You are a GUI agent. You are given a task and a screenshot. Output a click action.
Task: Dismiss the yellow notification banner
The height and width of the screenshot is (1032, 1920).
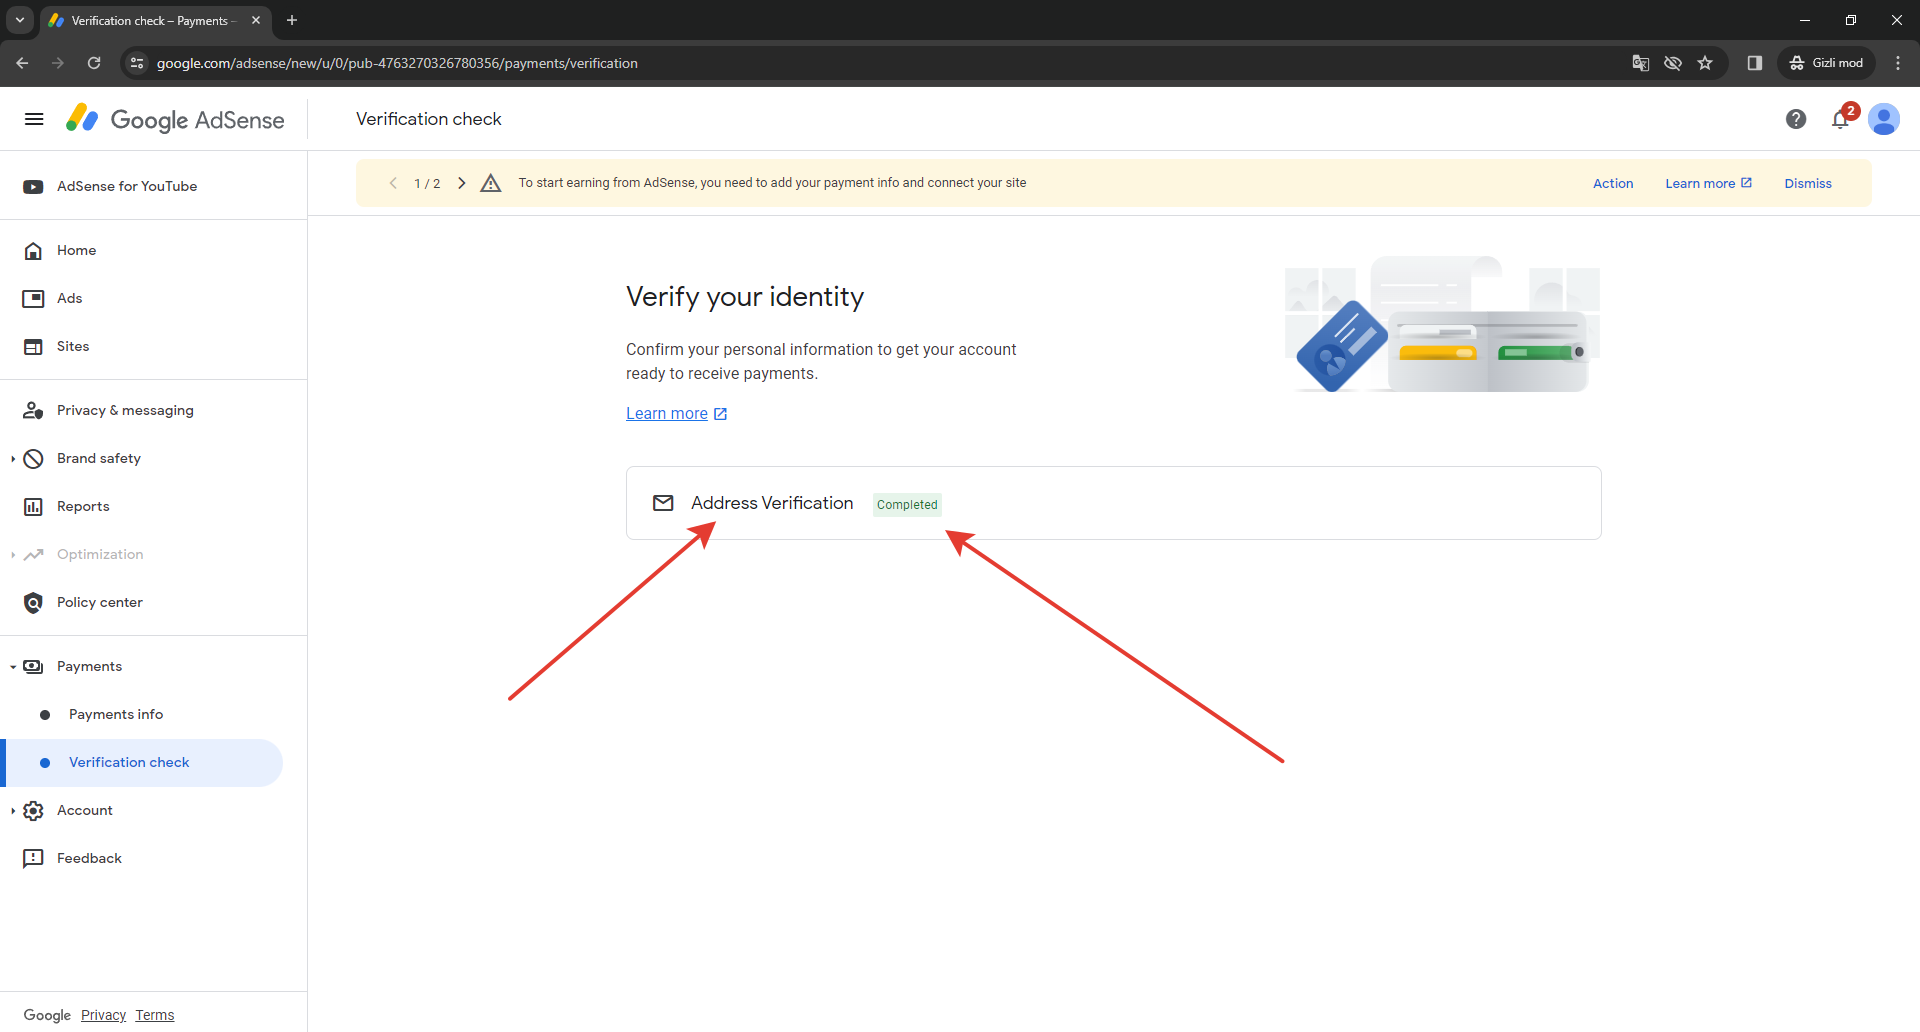pos(1808,184)
